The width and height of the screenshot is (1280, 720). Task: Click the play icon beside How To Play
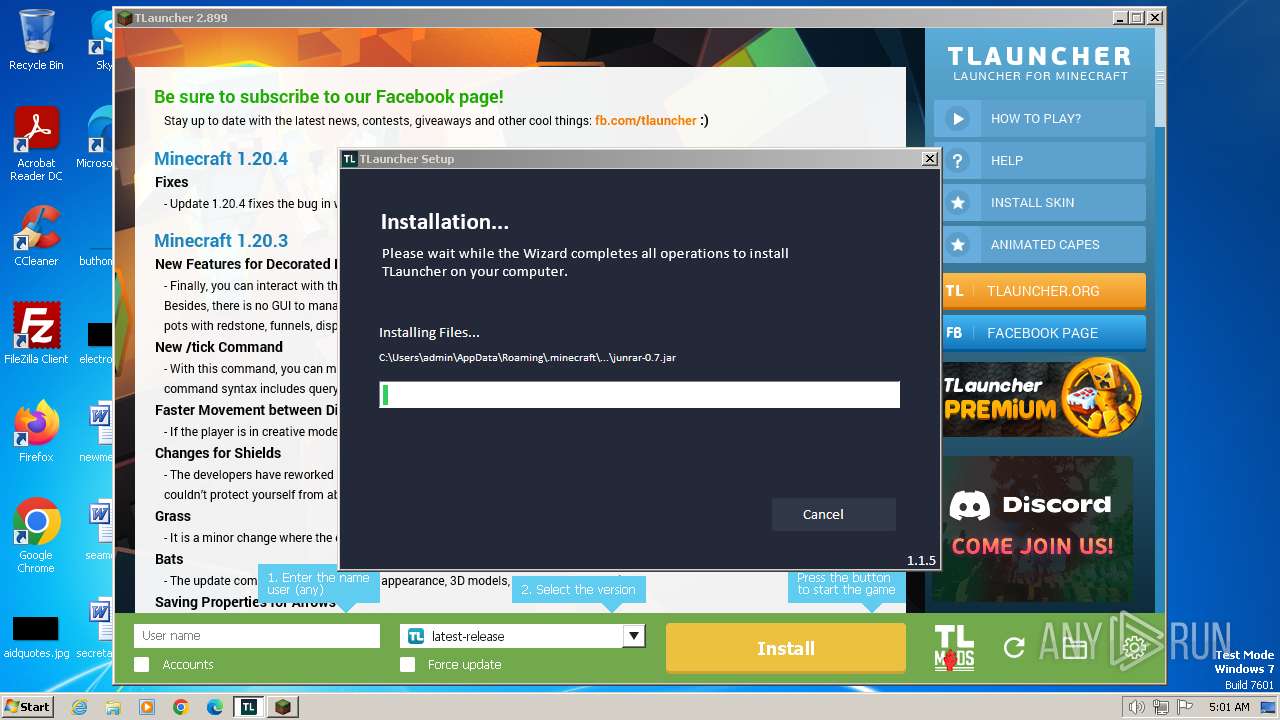click(958, 118)
